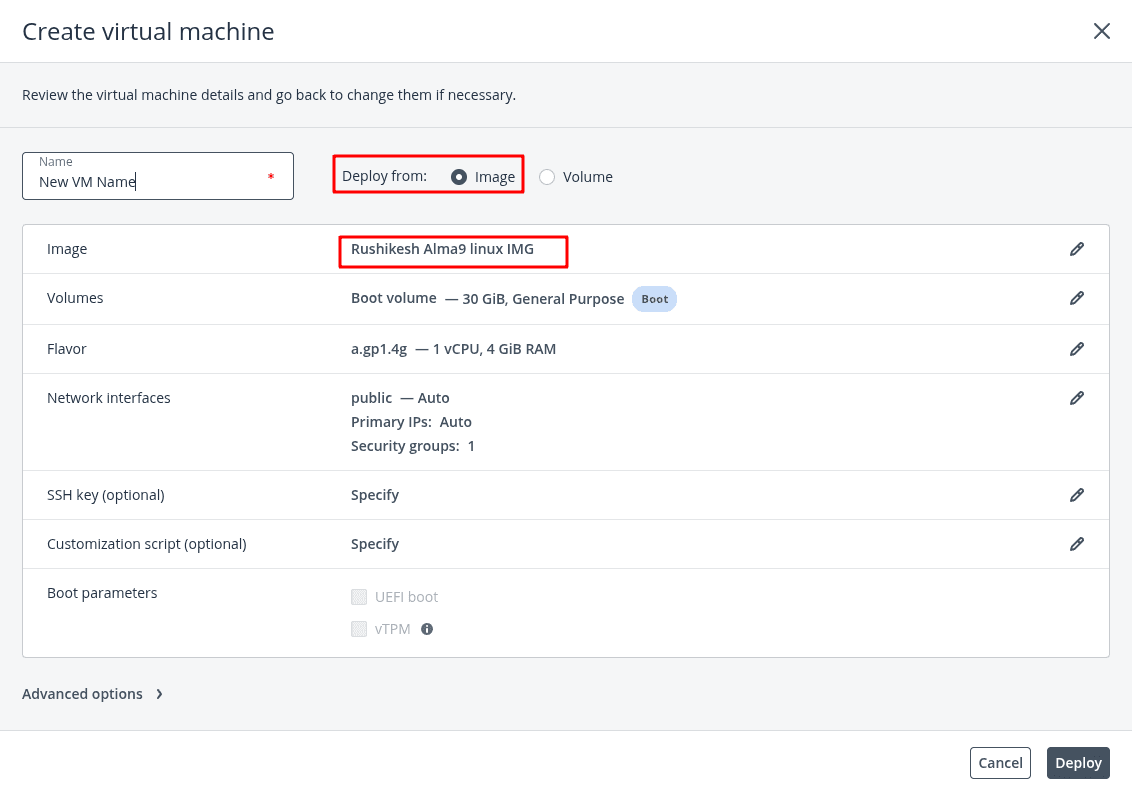Edit the Image row with pencil icon
This screenshot has width=1132, height=792.
1076,249
